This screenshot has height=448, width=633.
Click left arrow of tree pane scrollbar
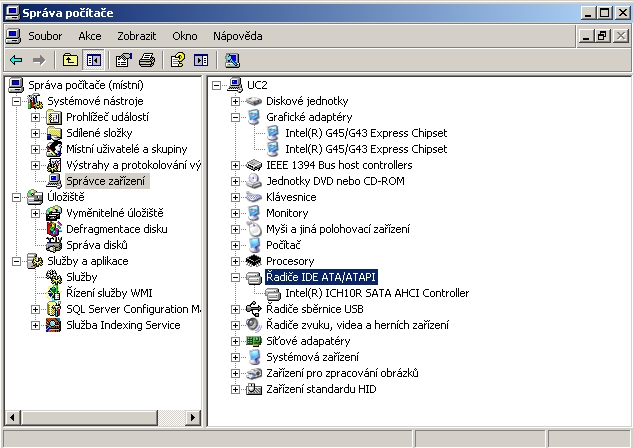[13, 417]
